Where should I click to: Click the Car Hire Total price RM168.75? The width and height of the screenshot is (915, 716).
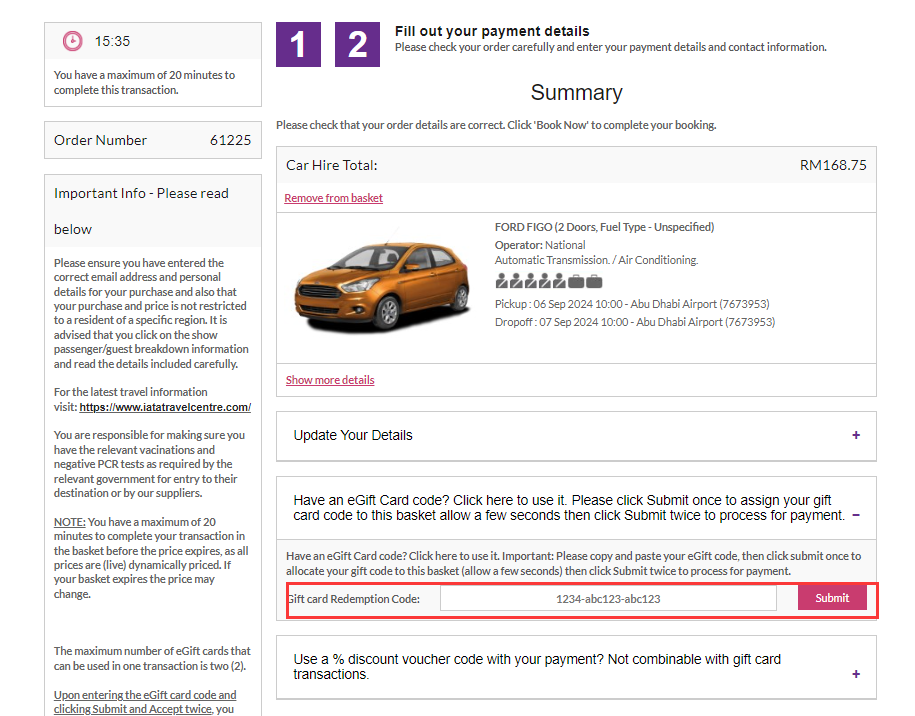(x=833, y=165)
